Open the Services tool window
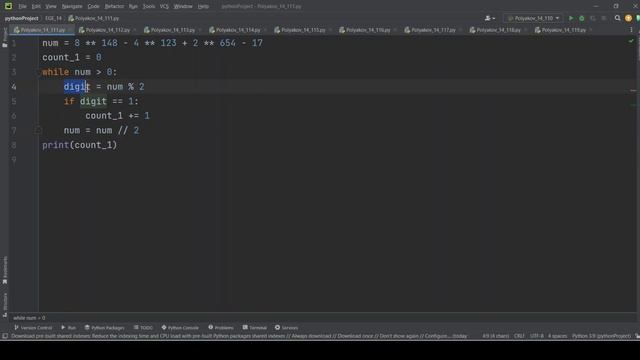 pyautogui.click(x=287, y=328)
